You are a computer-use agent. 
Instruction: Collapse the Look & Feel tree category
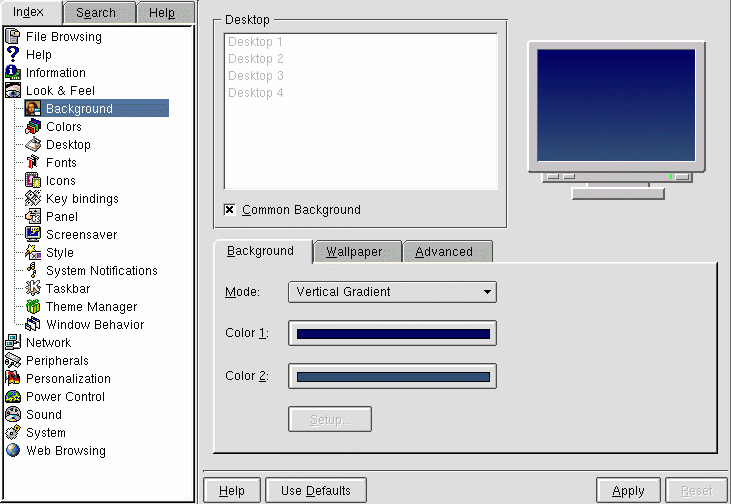[13, 91]
